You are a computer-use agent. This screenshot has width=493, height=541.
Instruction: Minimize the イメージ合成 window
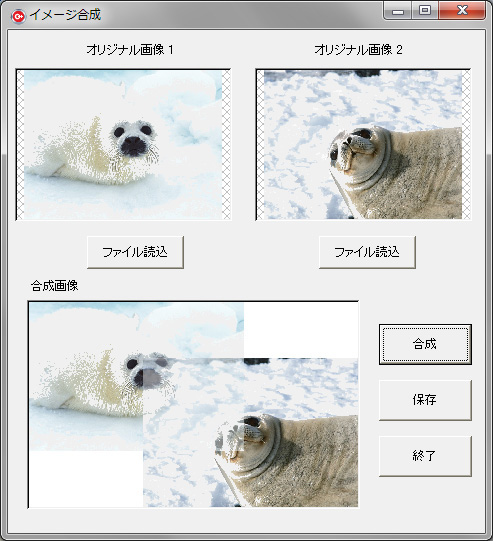pyautogui.click(x=397, y=11)
